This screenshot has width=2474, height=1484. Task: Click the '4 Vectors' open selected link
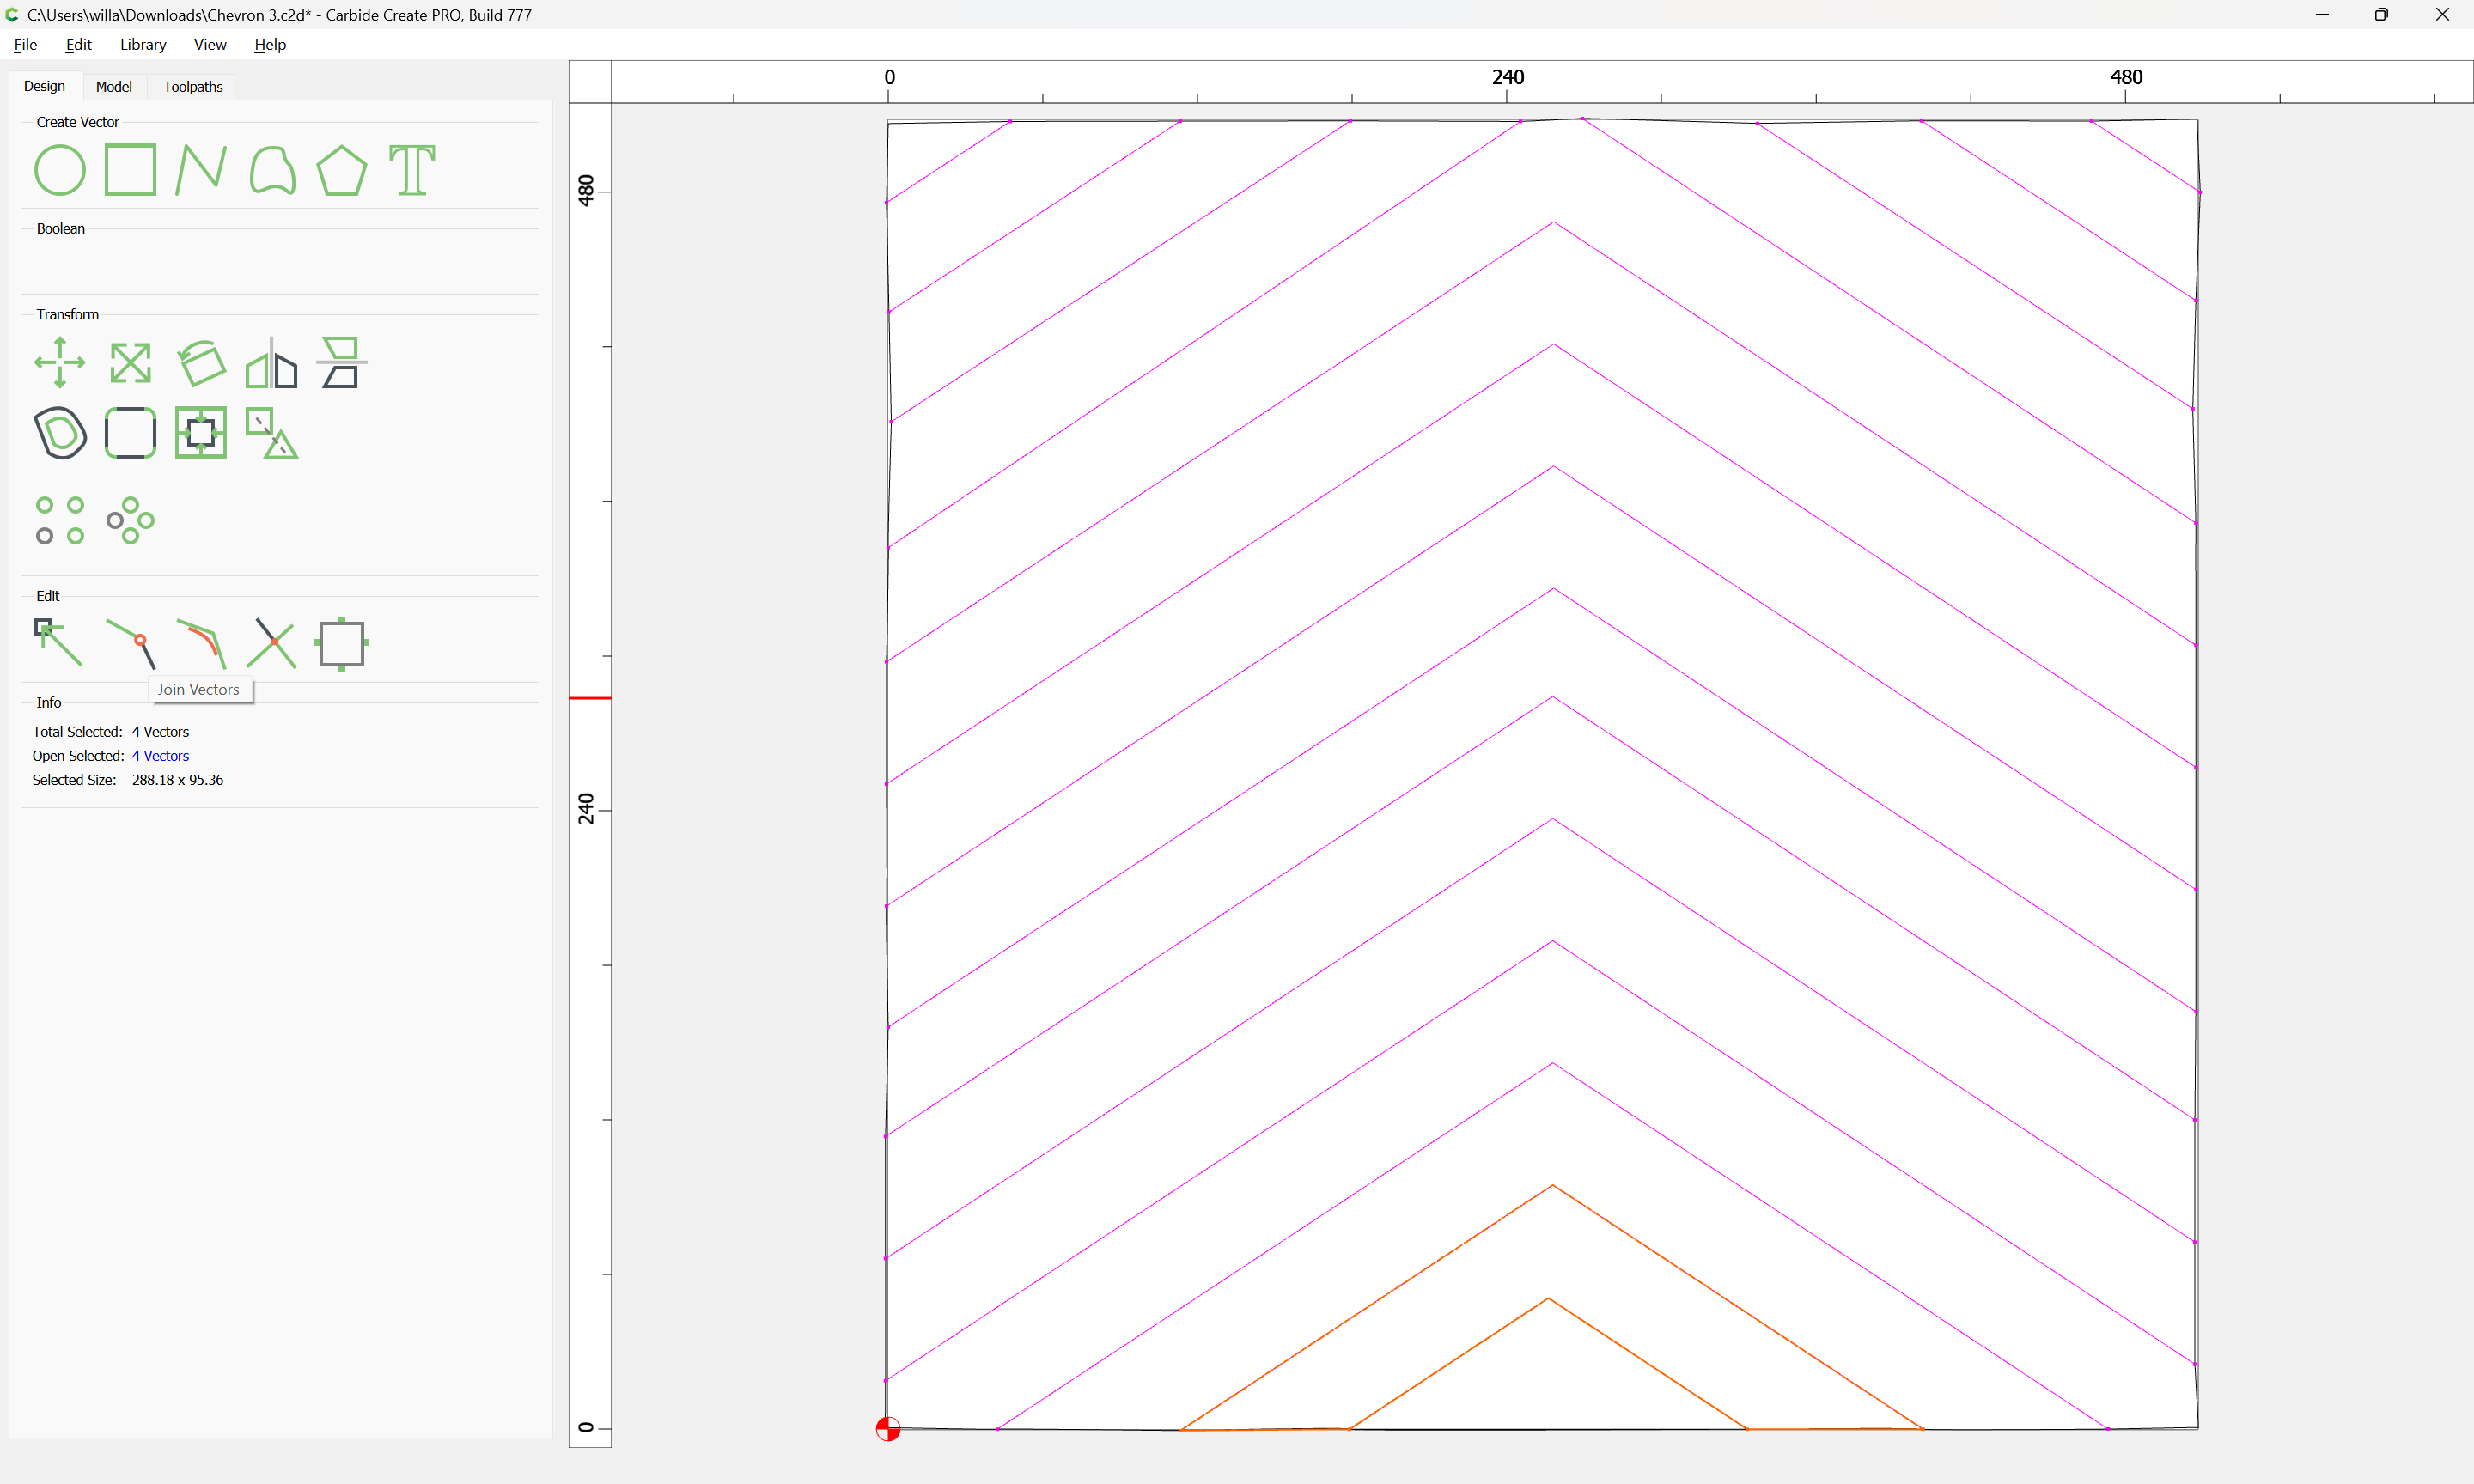coord(160,756)
